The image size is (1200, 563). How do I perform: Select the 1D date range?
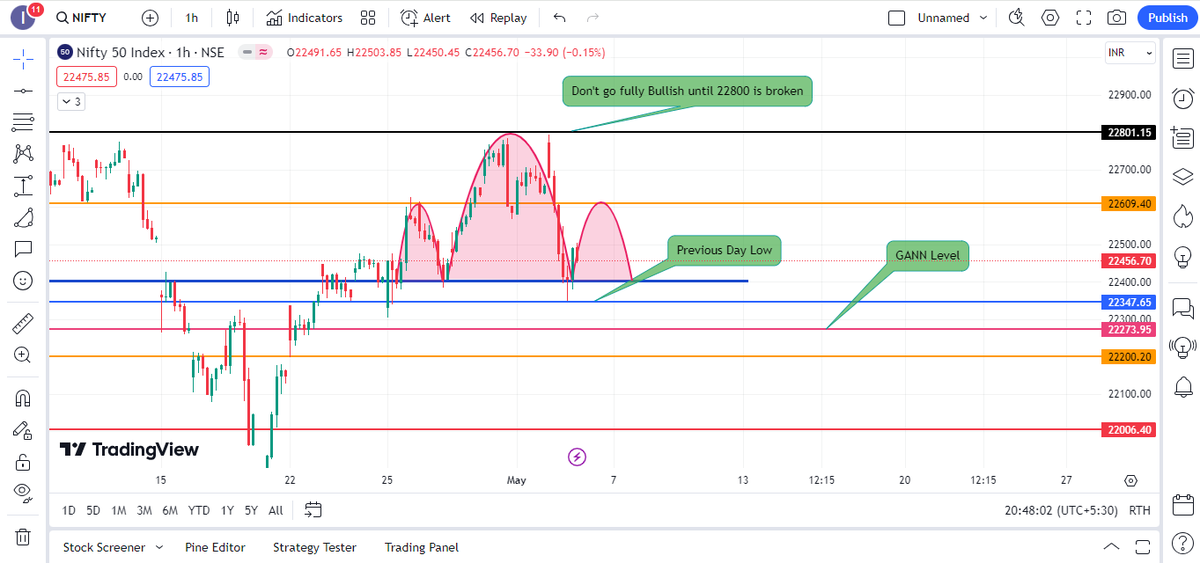(x=69, y=510)
